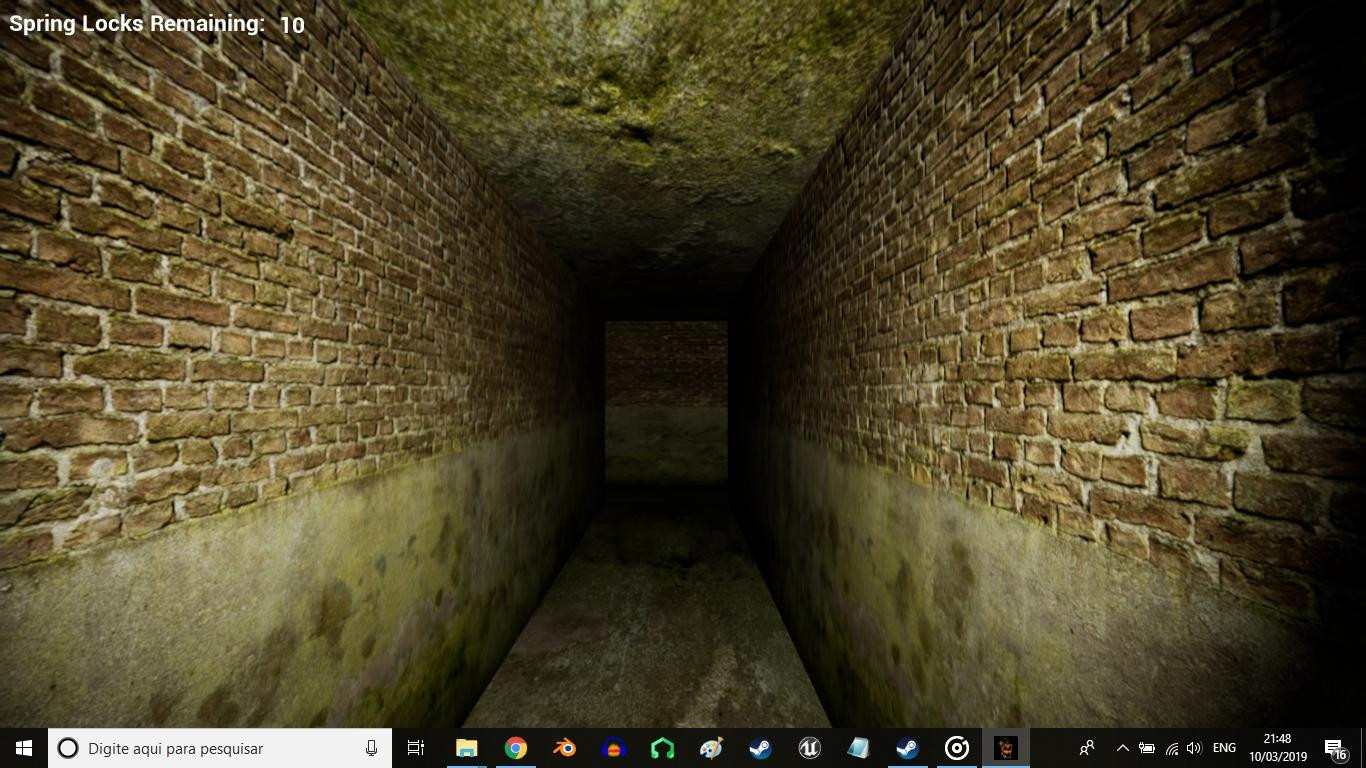Open the Action Center notifications icon
This screenshot has width=1366, height=768.
coord(1335,748)
